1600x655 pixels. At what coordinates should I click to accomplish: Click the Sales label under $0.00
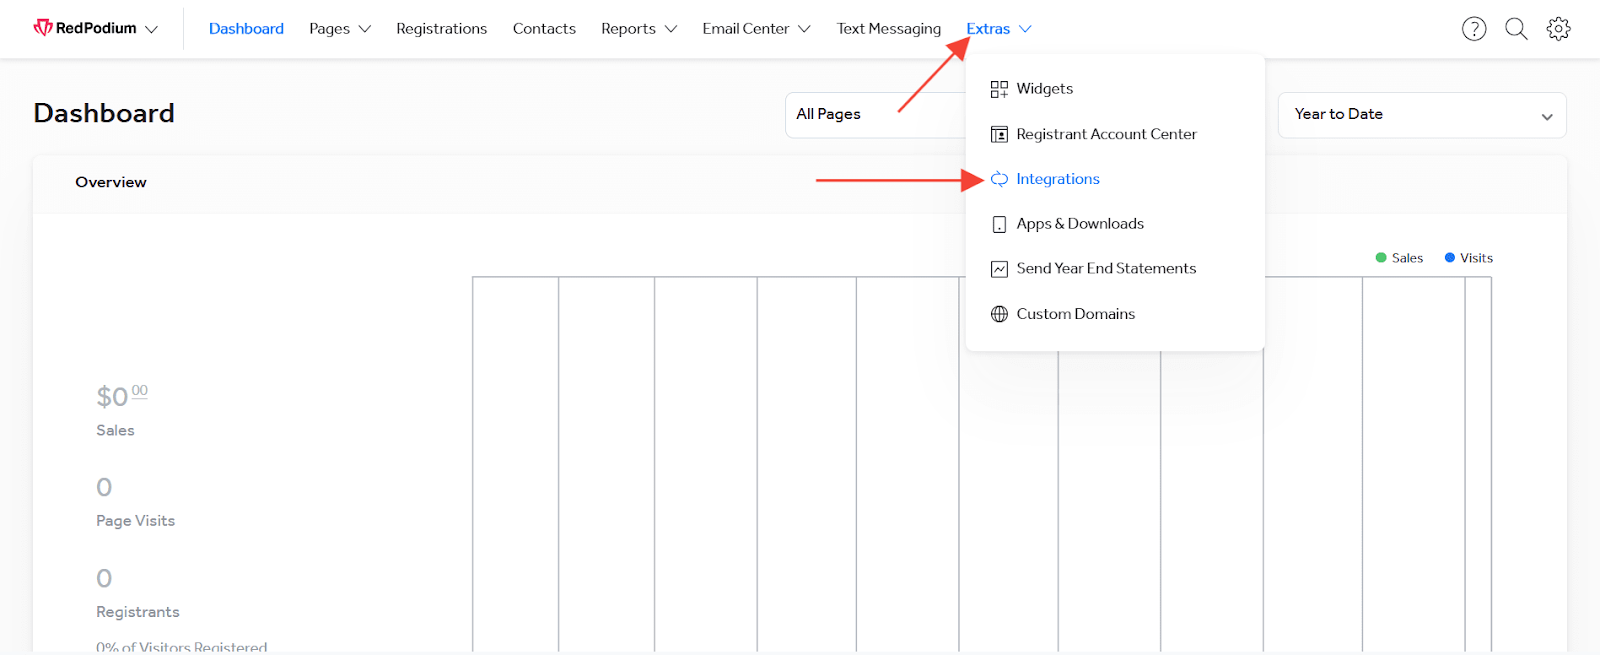pyautogui.click(x=115, y=430)
